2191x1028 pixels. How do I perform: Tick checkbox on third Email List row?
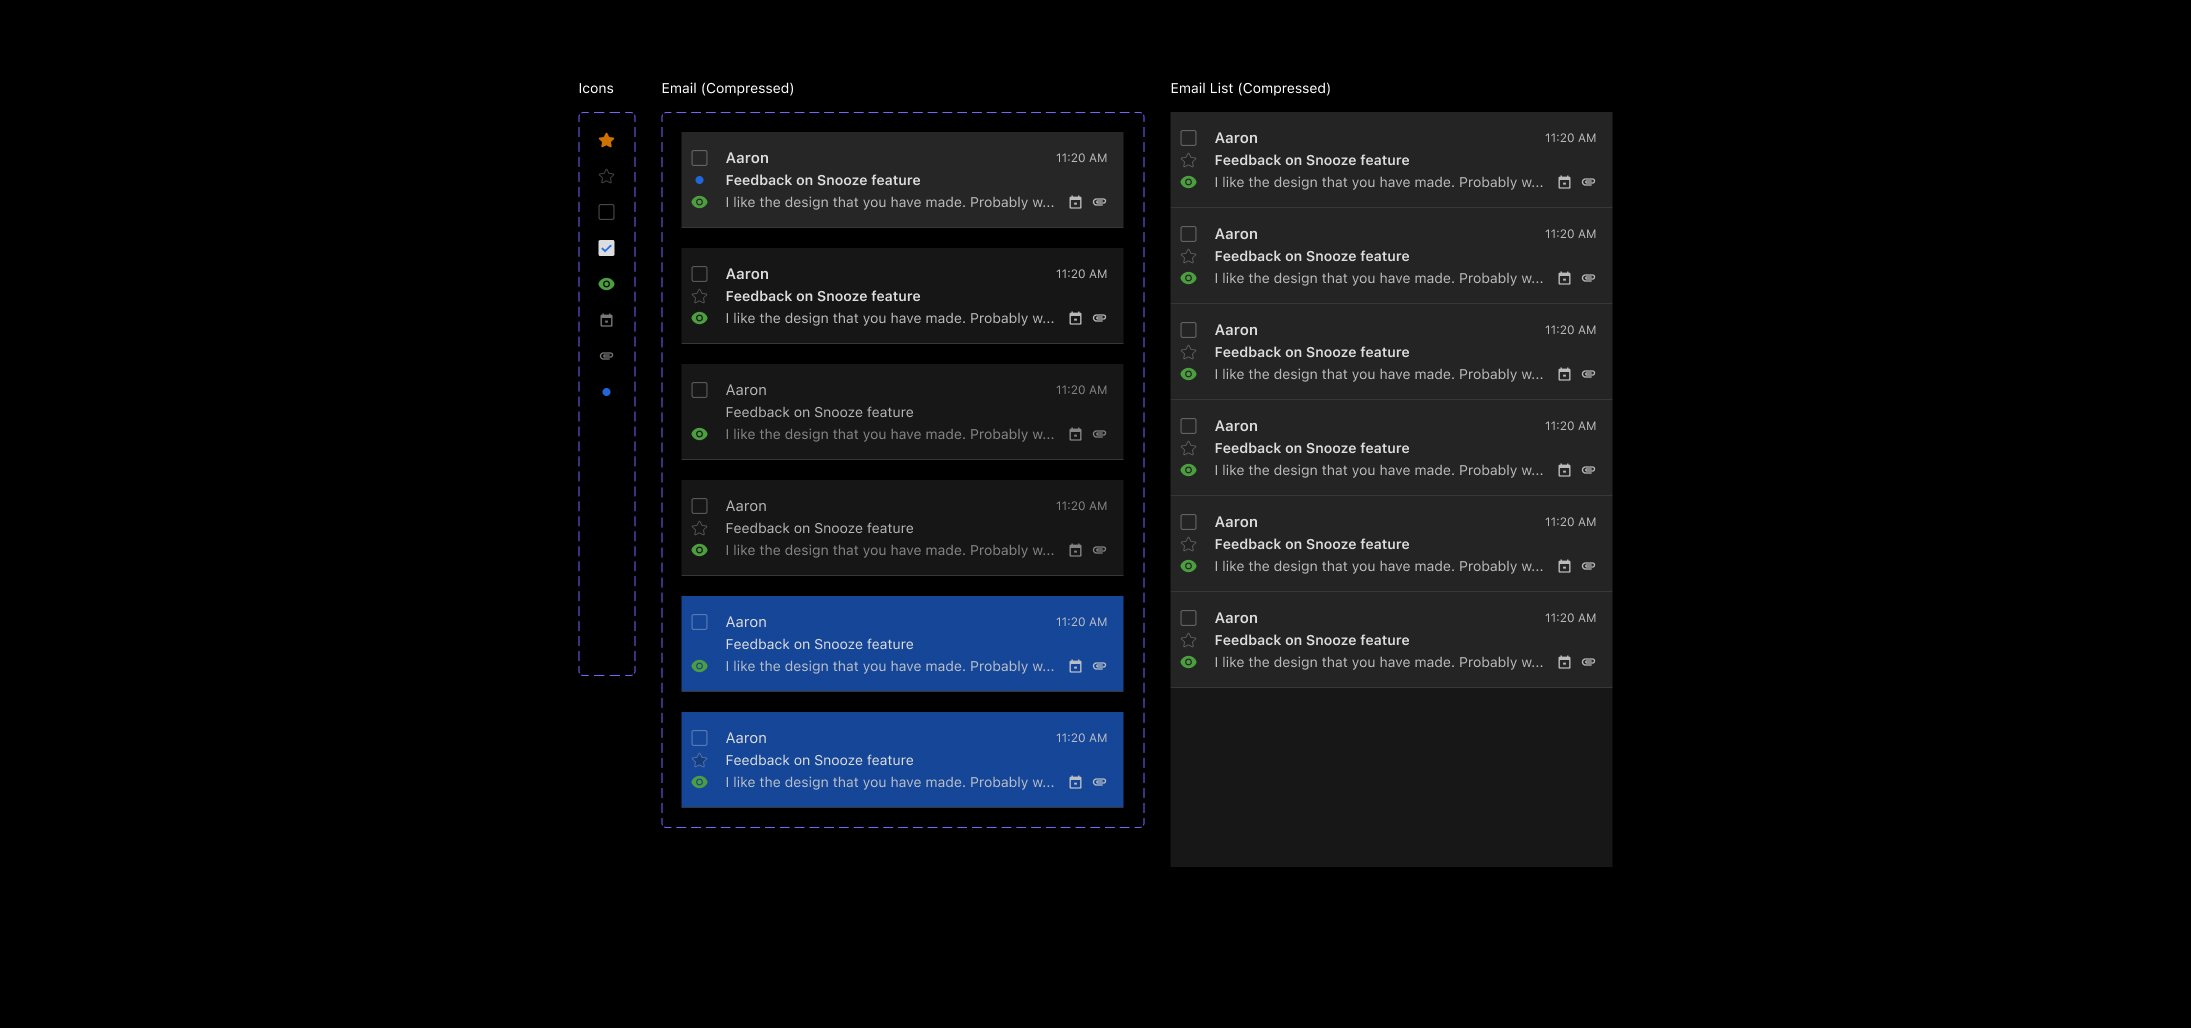pyautogui.click(x=1188, y=330)
